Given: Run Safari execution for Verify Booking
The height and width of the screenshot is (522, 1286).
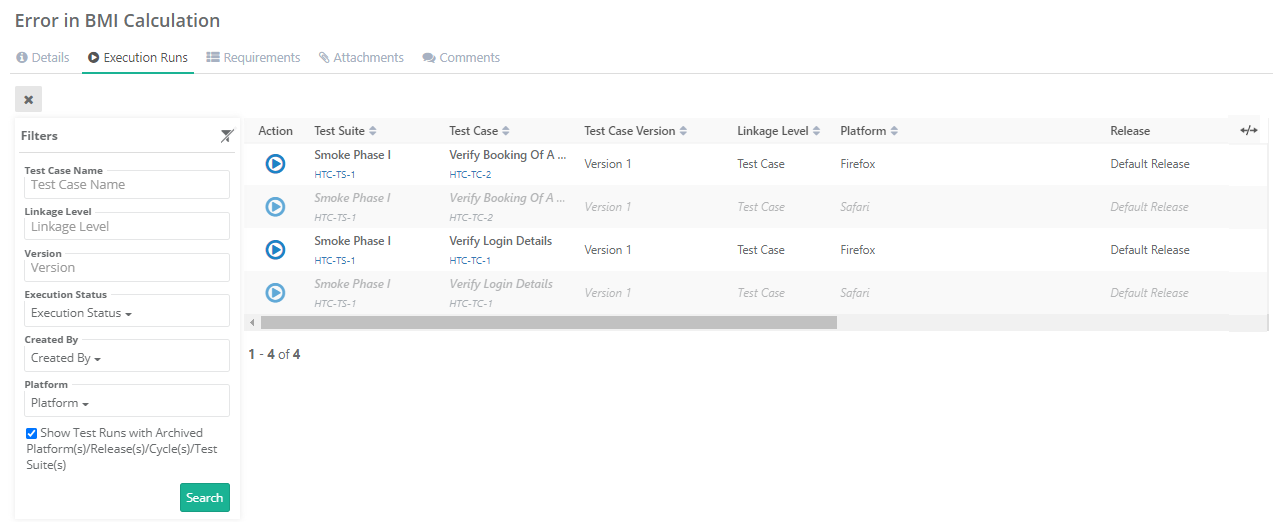Looking at the screenshot, I should tap(276, 207).
